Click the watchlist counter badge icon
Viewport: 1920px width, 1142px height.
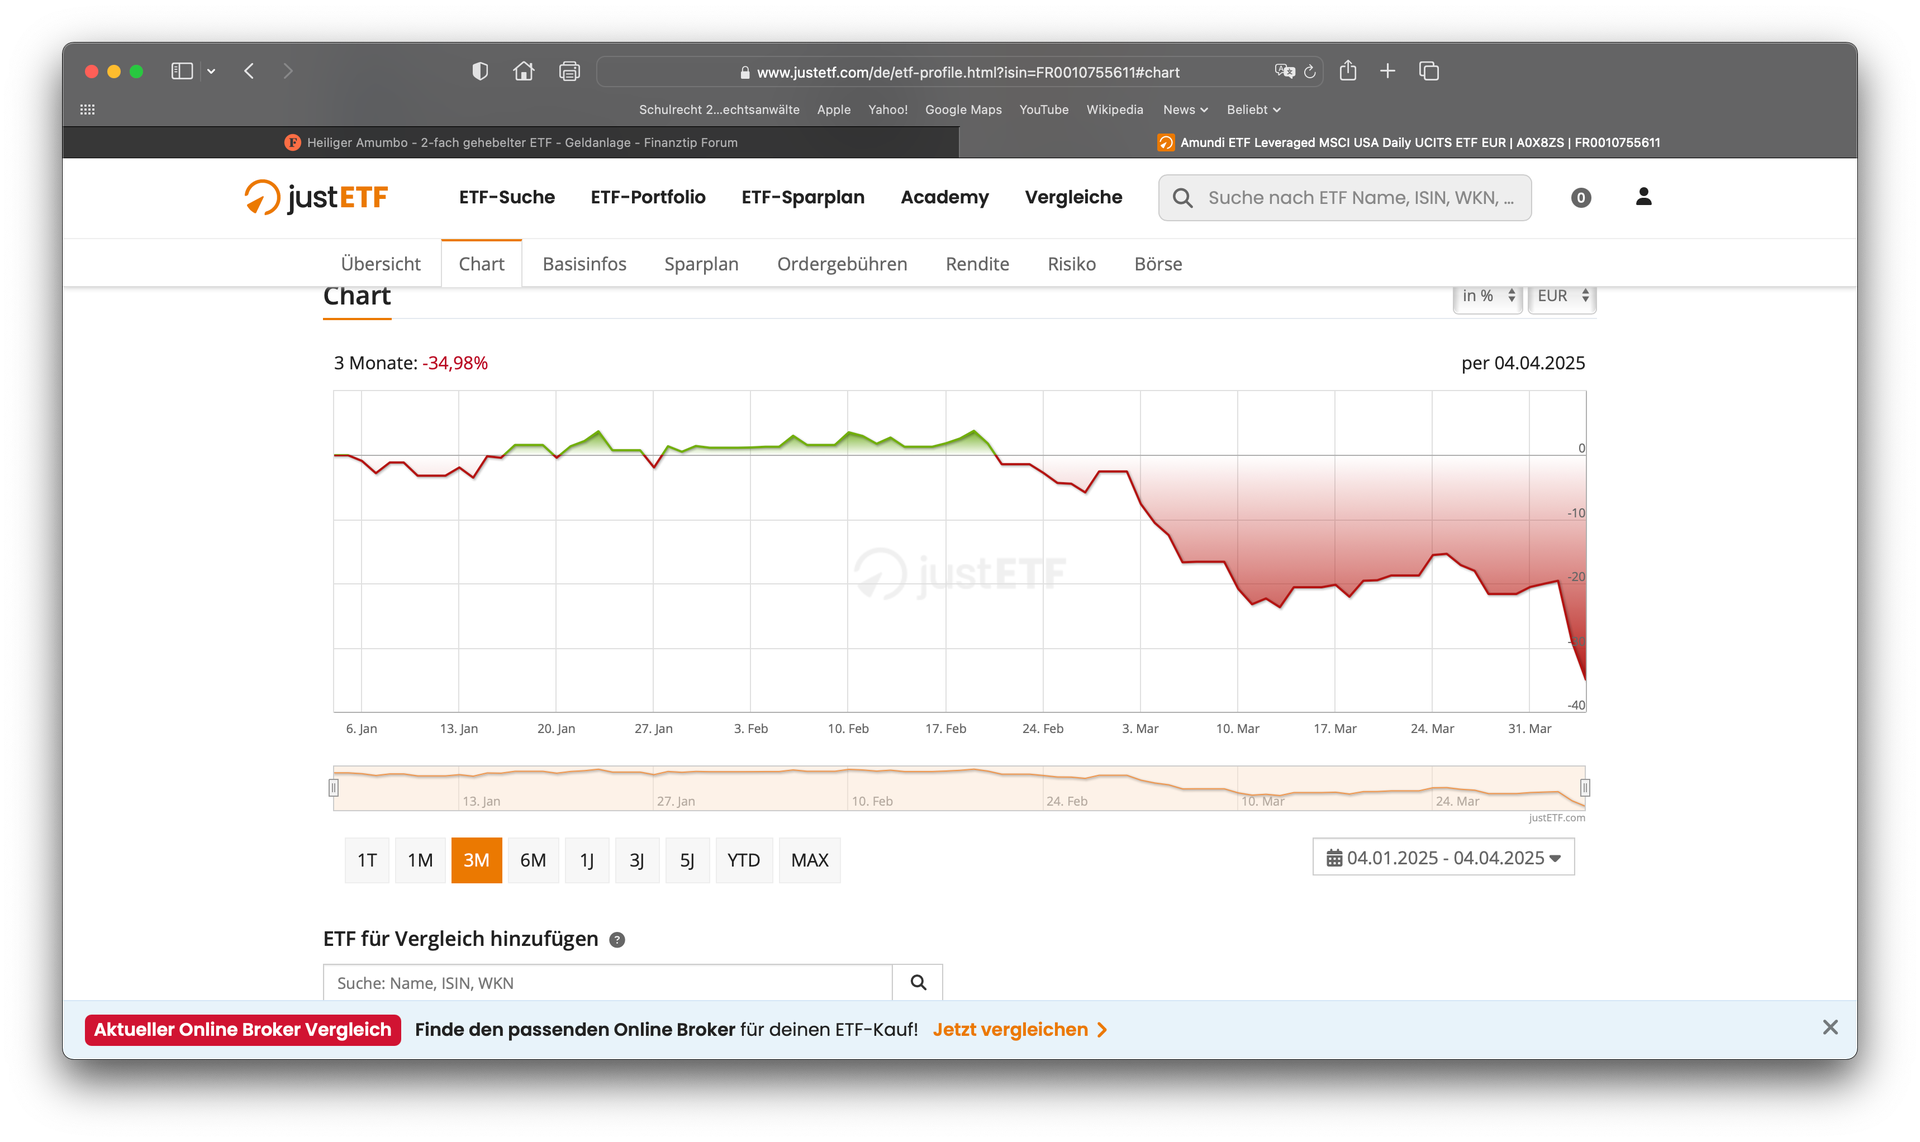point(1580,198)
